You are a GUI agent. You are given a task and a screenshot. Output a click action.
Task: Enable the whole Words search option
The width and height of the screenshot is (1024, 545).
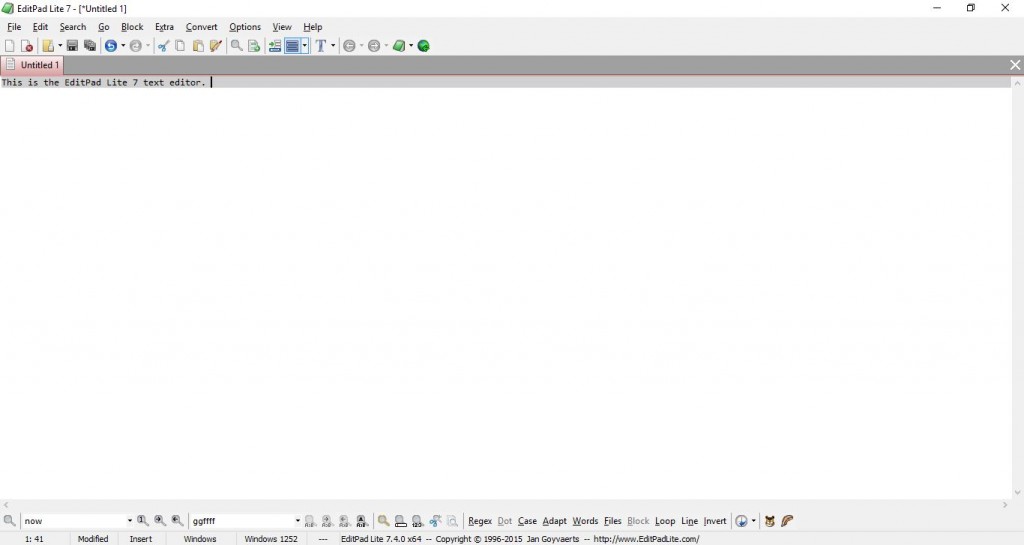[585, 521]
